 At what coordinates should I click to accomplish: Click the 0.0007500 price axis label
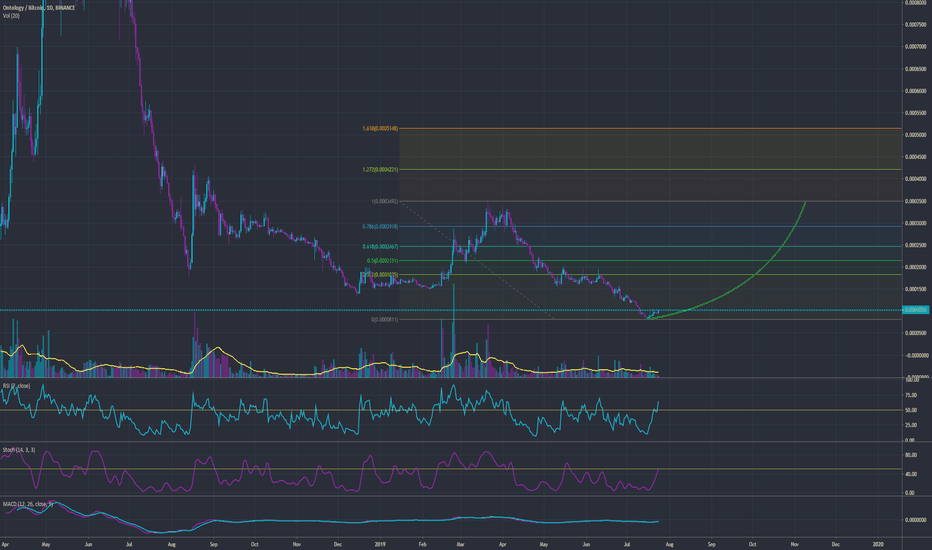(x=915, y=25)
